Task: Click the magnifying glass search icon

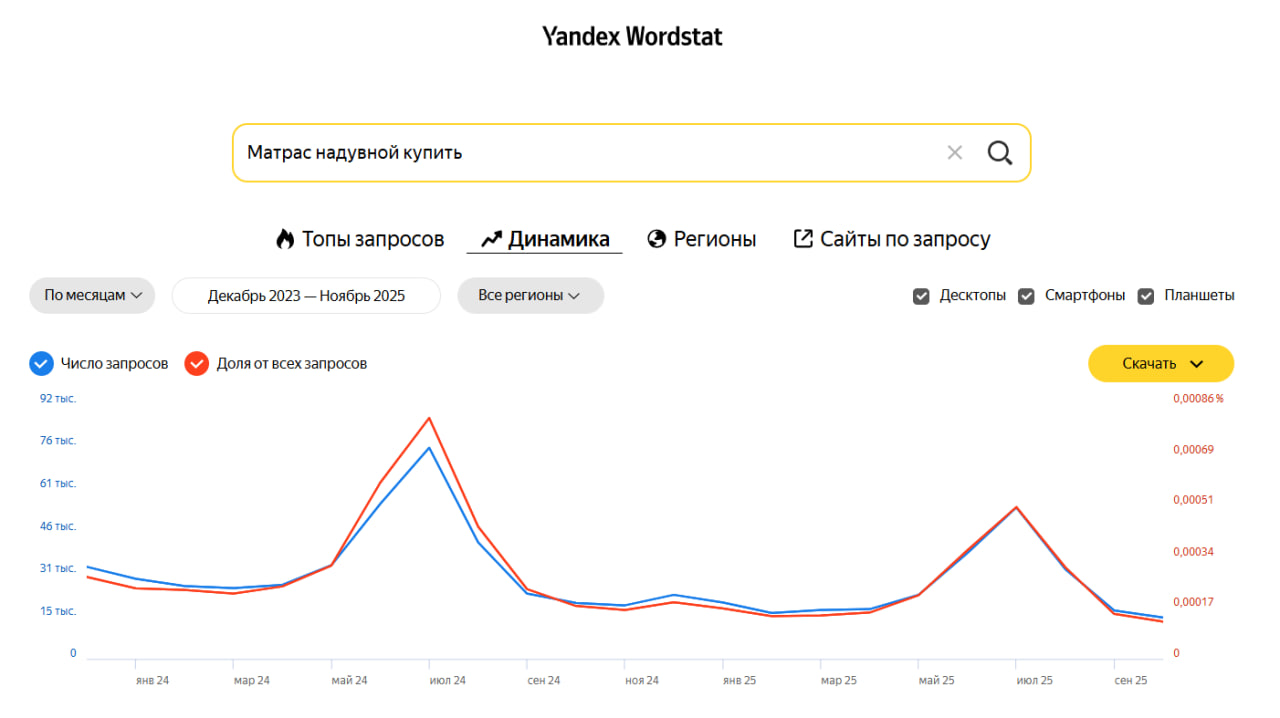Action: click(1000, 153)
